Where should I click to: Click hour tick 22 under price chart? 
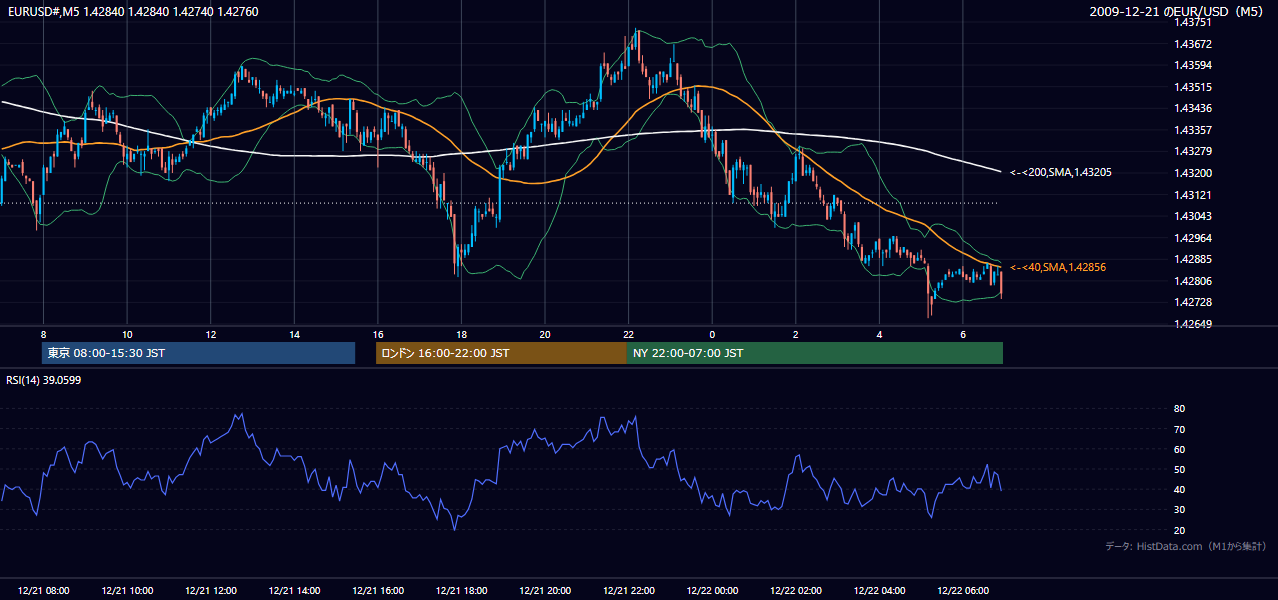tap(628, 334)
